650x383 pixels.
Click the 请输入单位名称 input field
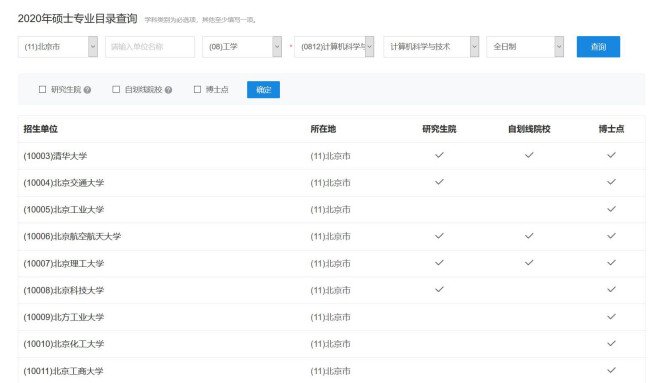(x=150, y=47)
